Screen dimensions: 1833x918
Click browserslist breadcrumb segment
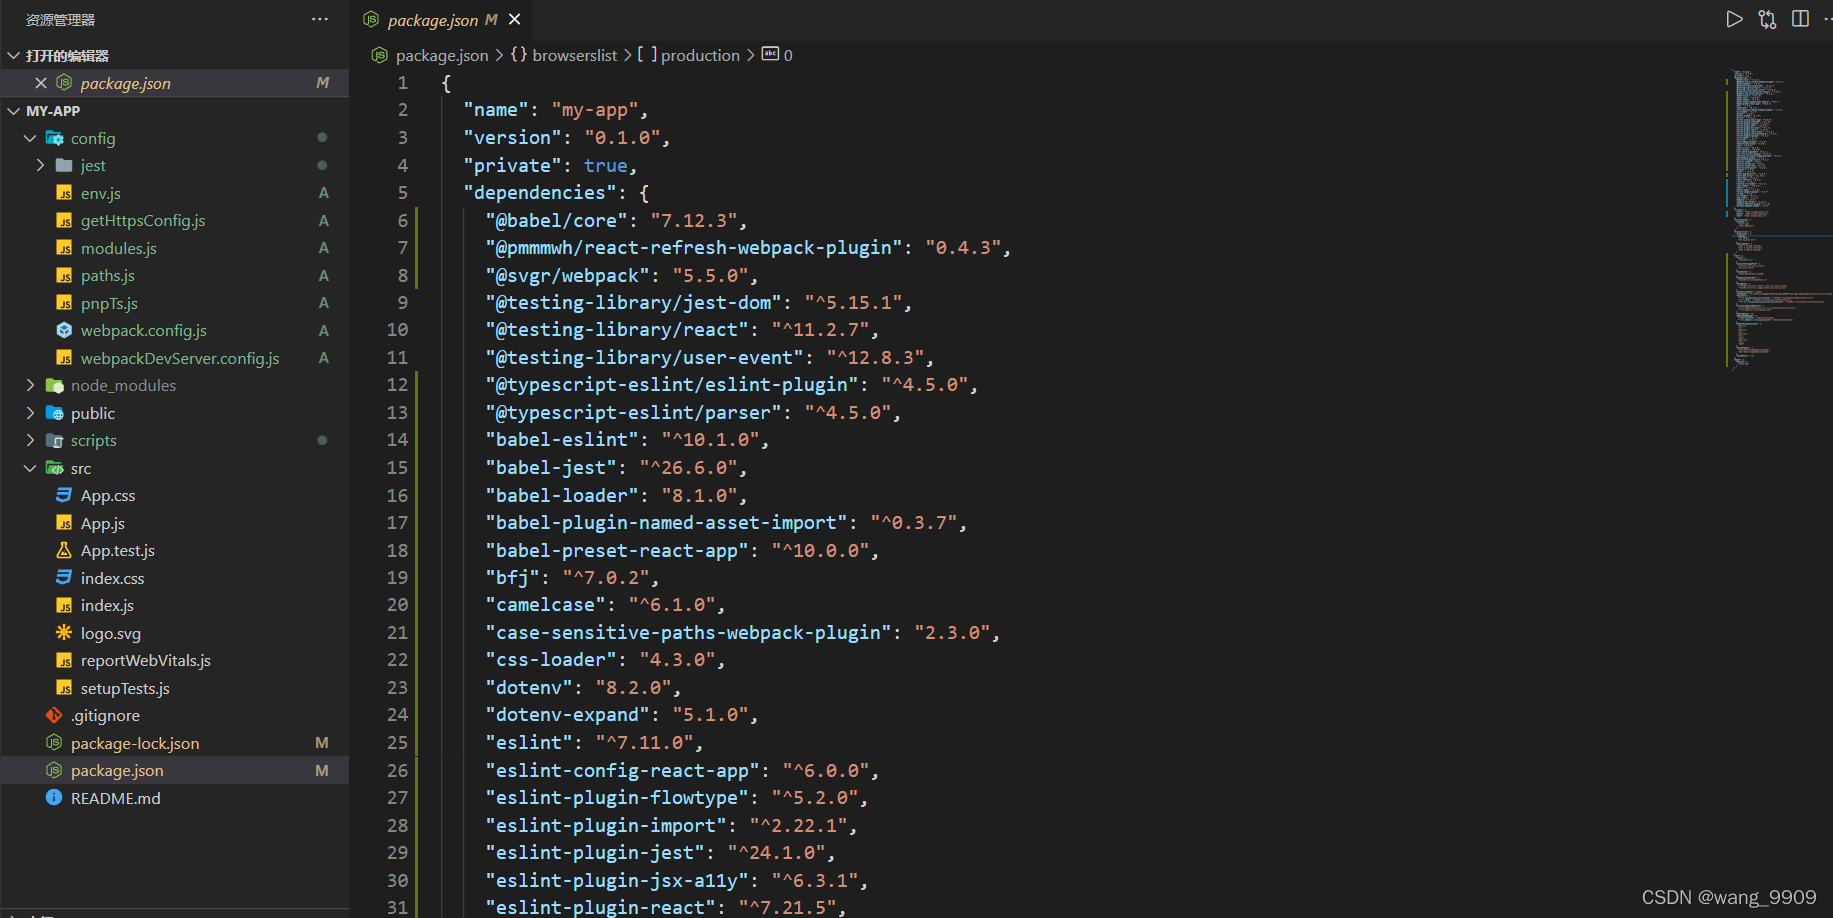pyautogui.click(x=574, y=55)
